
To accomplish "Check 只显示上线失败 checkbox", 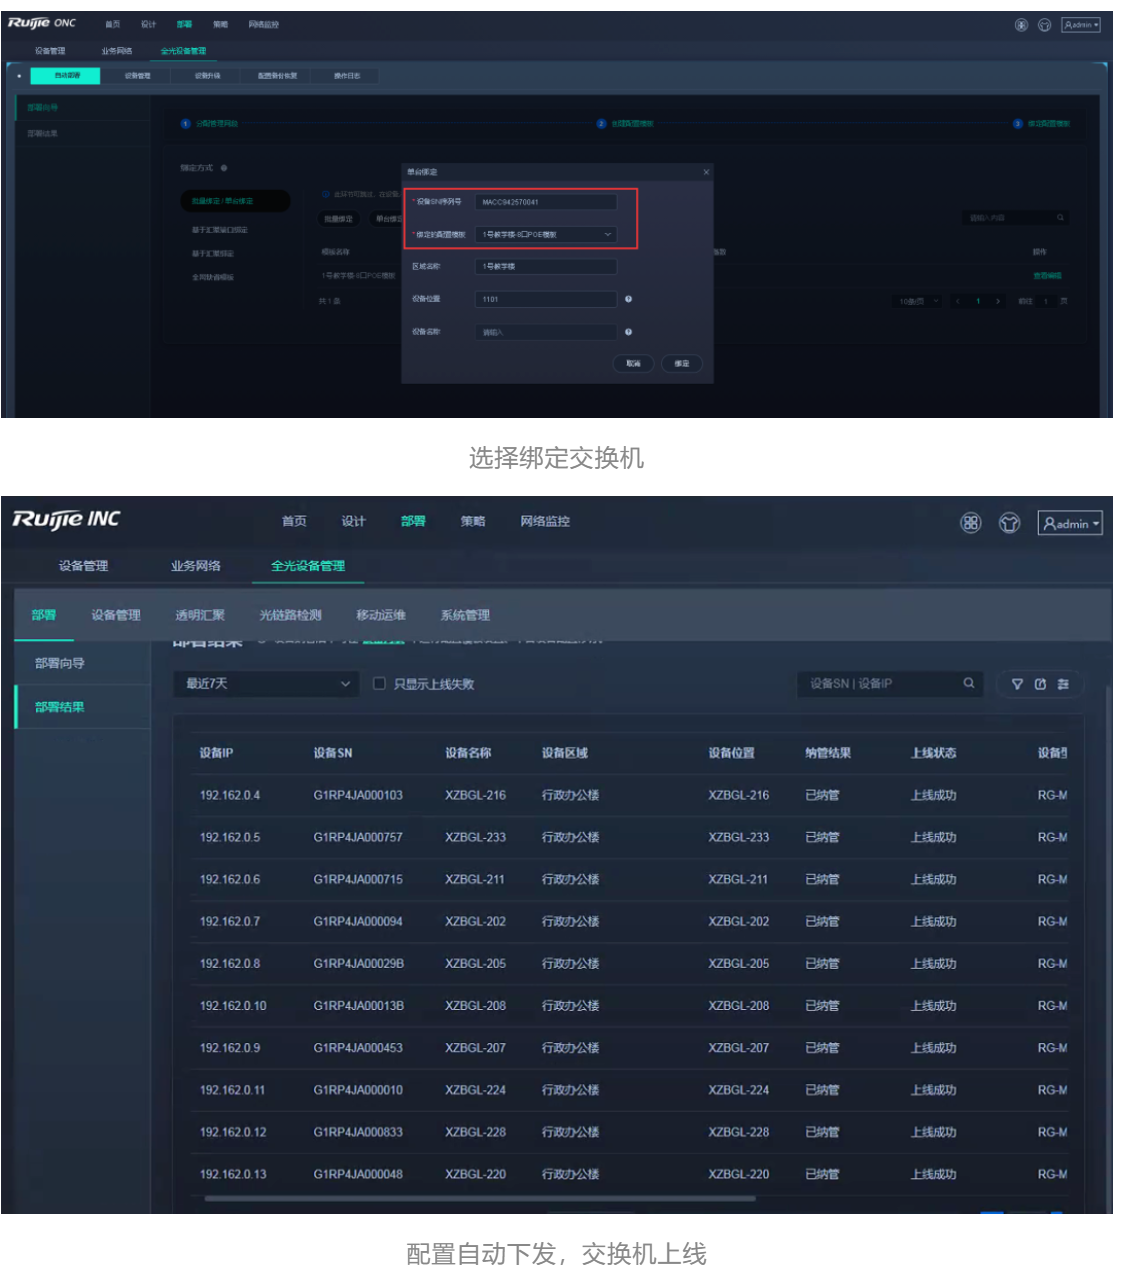I will [x=379, y=683].
